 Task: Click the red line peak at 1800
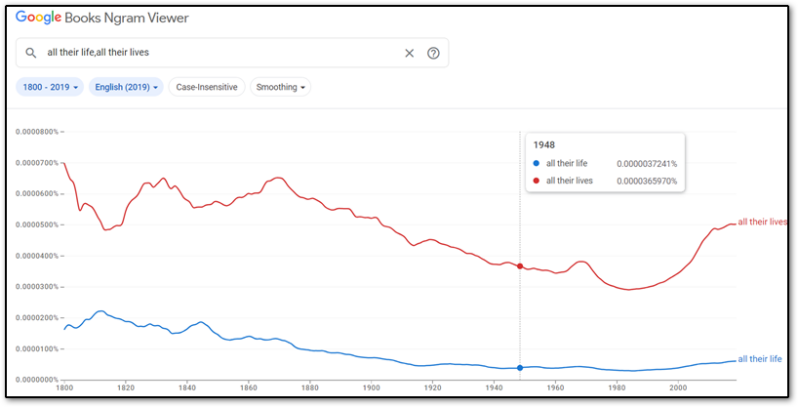point(65,163)
